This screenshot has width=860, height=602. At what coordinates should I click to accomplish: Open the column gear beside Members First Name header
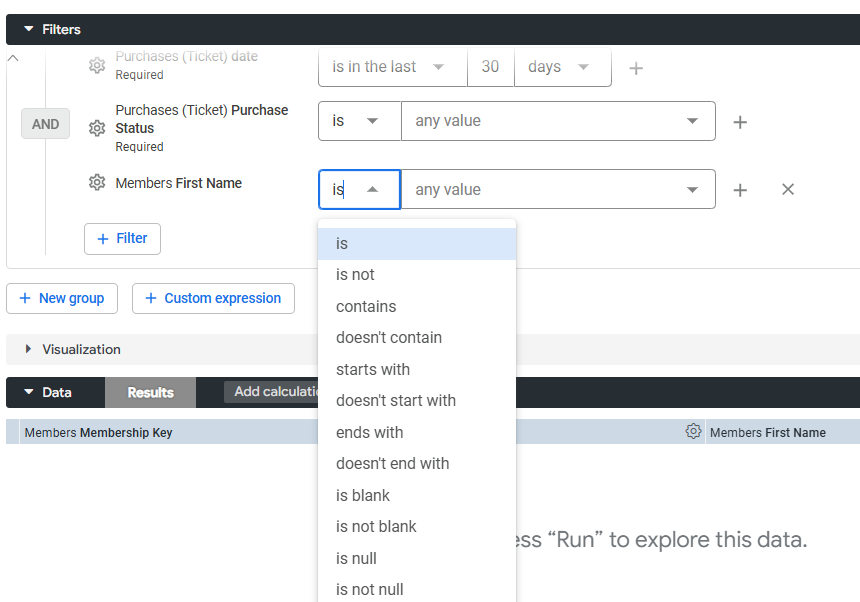click(693, 431)
